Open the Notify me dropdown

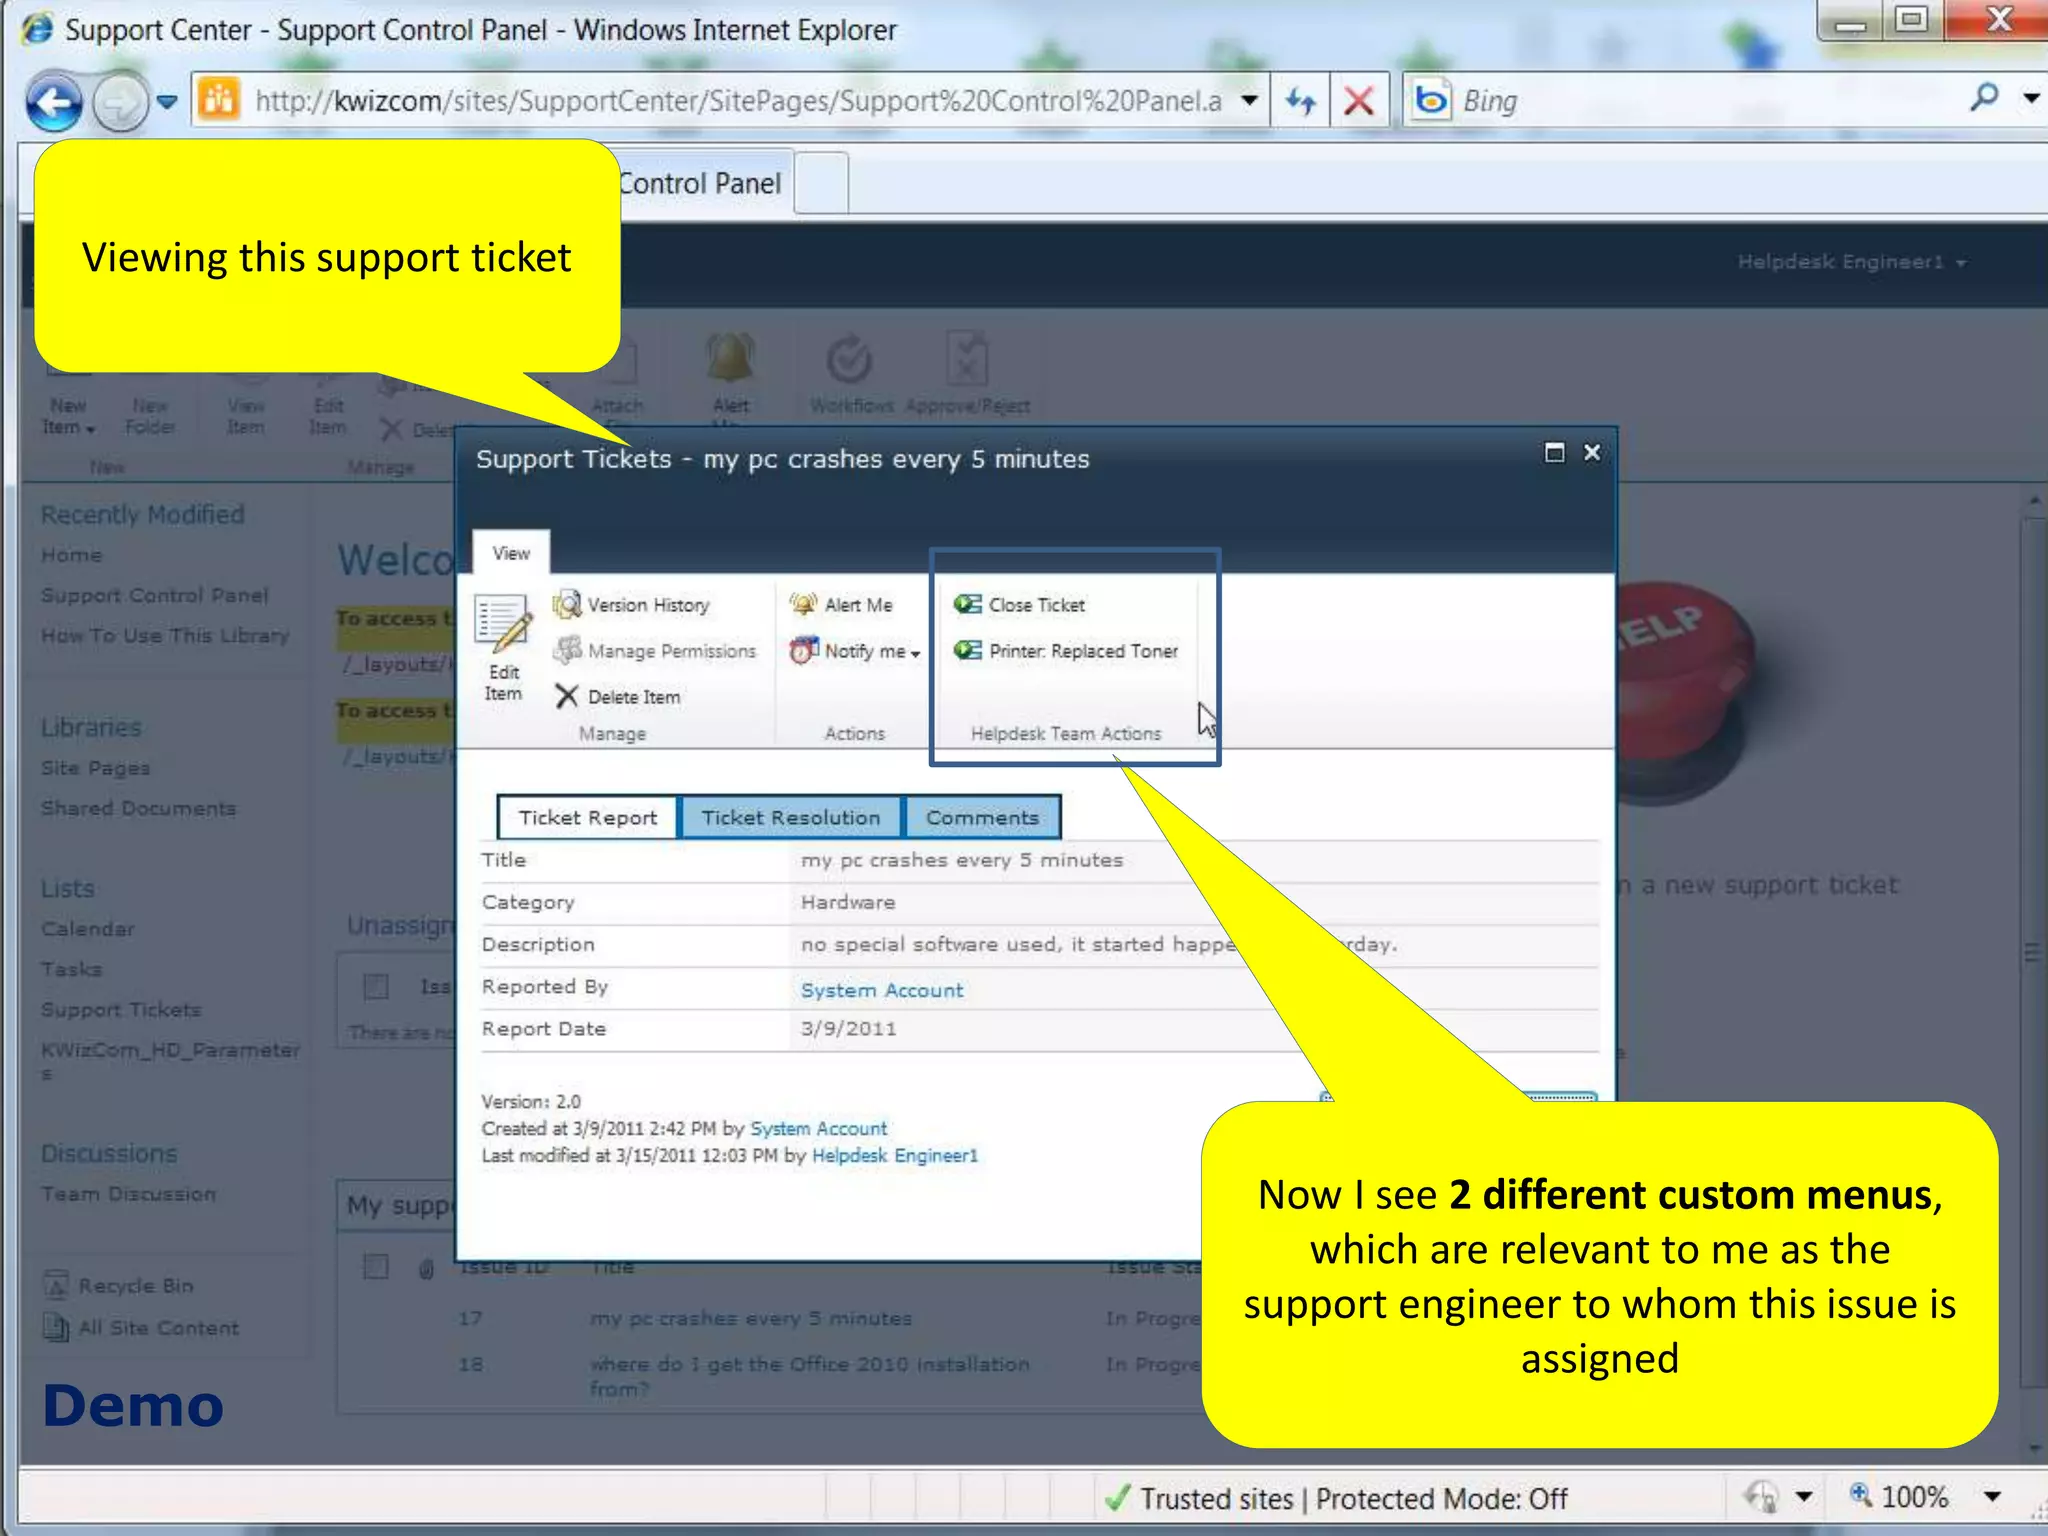tap(855, 651)
